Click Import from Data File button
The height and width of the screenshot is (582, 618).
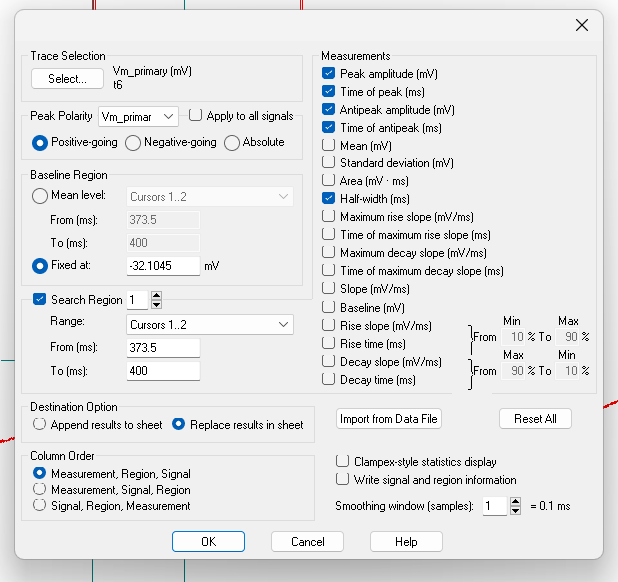pos(389,418)
